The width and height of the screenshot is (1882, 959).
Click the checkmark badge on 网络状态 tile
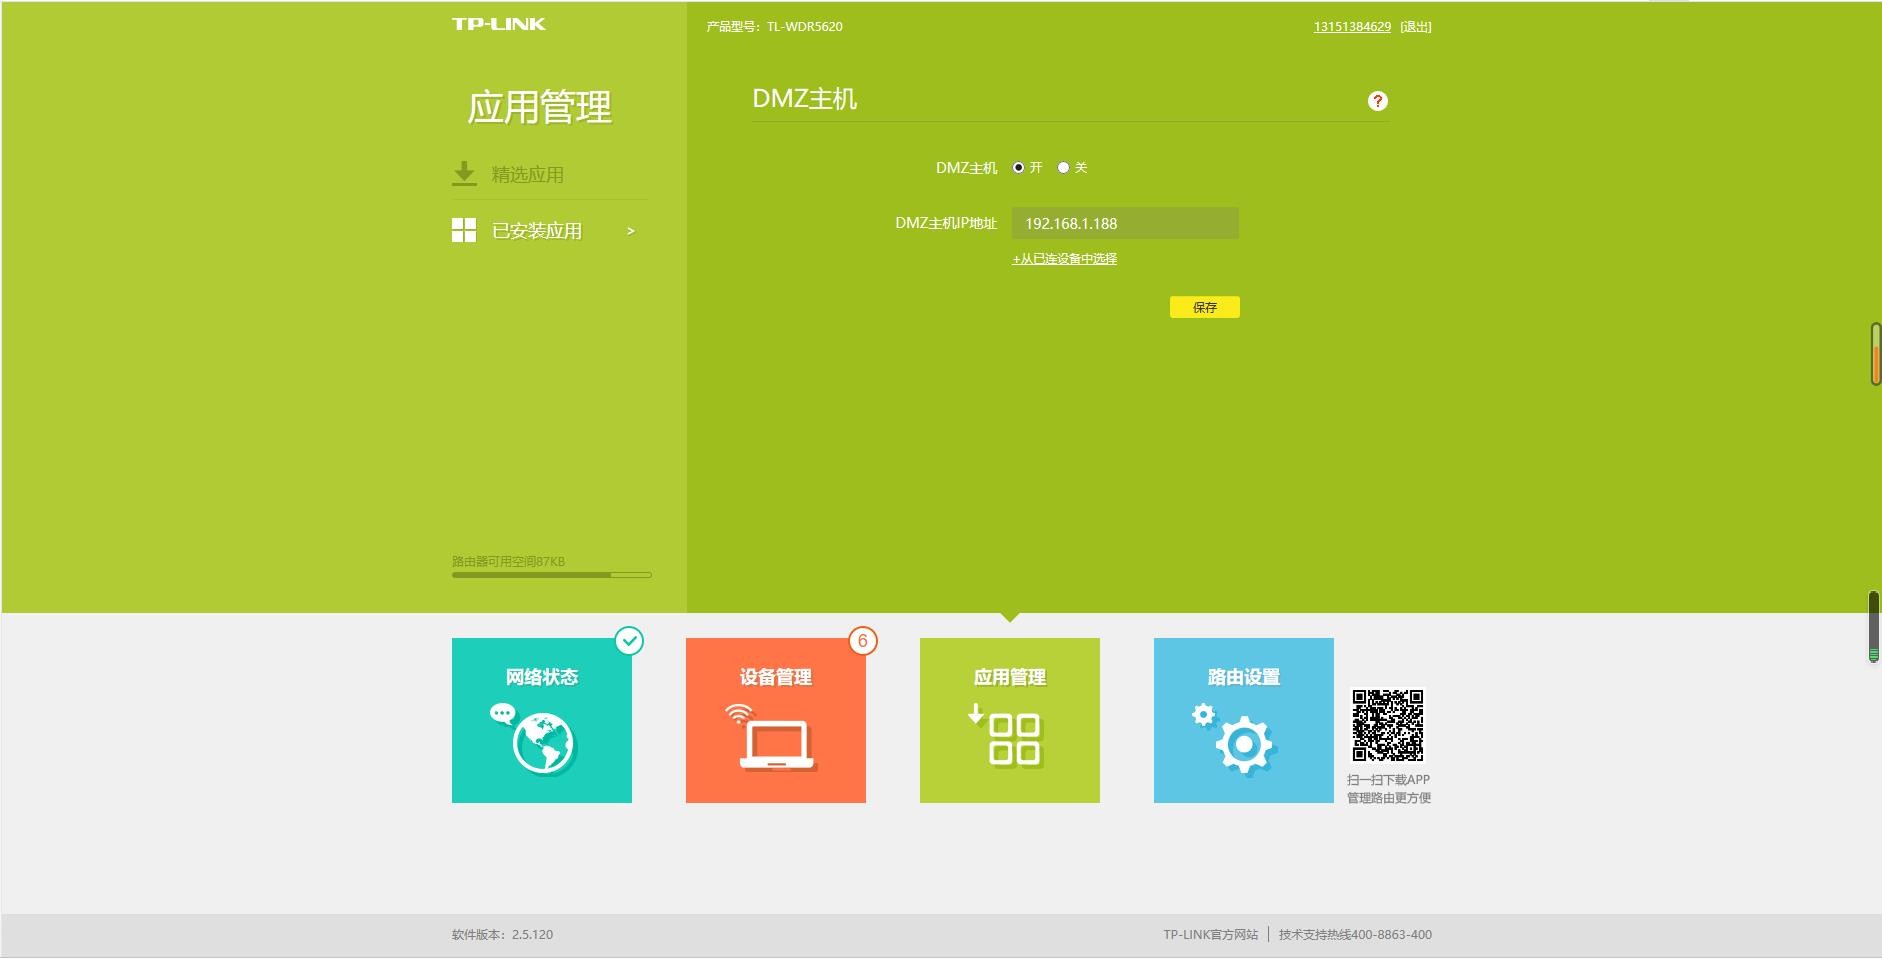coord(629,641)
